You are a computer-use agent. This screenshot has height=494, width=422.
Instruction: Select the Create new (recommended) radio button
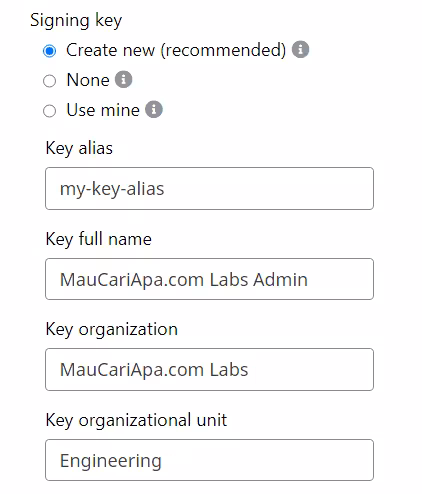point(50,51)
